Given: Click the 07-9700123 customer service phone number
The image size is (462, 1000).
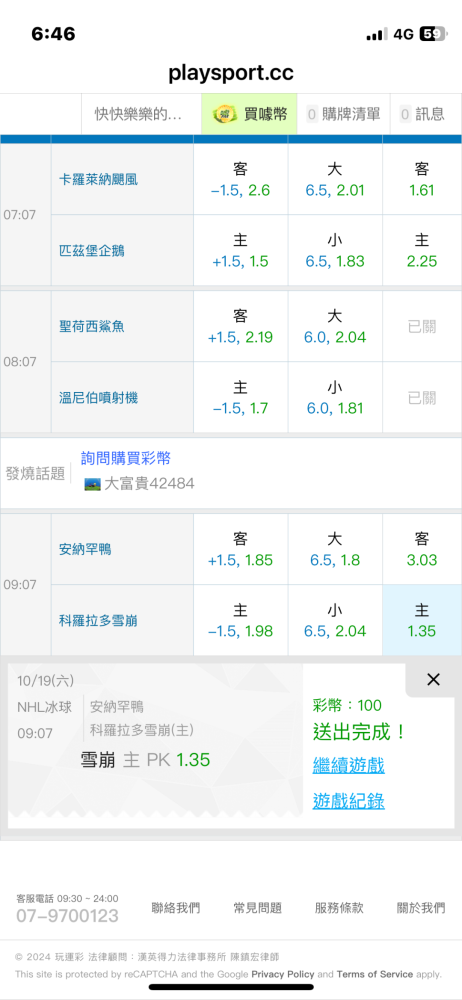Looking at the screenshot, I should click(x=68, y=916).
